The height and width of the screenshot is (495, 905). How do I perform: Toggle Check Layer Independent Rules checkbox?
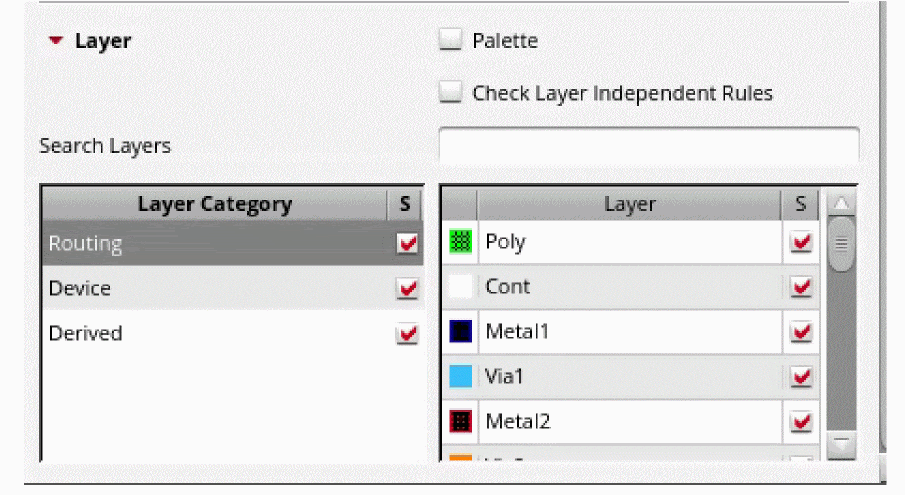click(x=452, y=93)
